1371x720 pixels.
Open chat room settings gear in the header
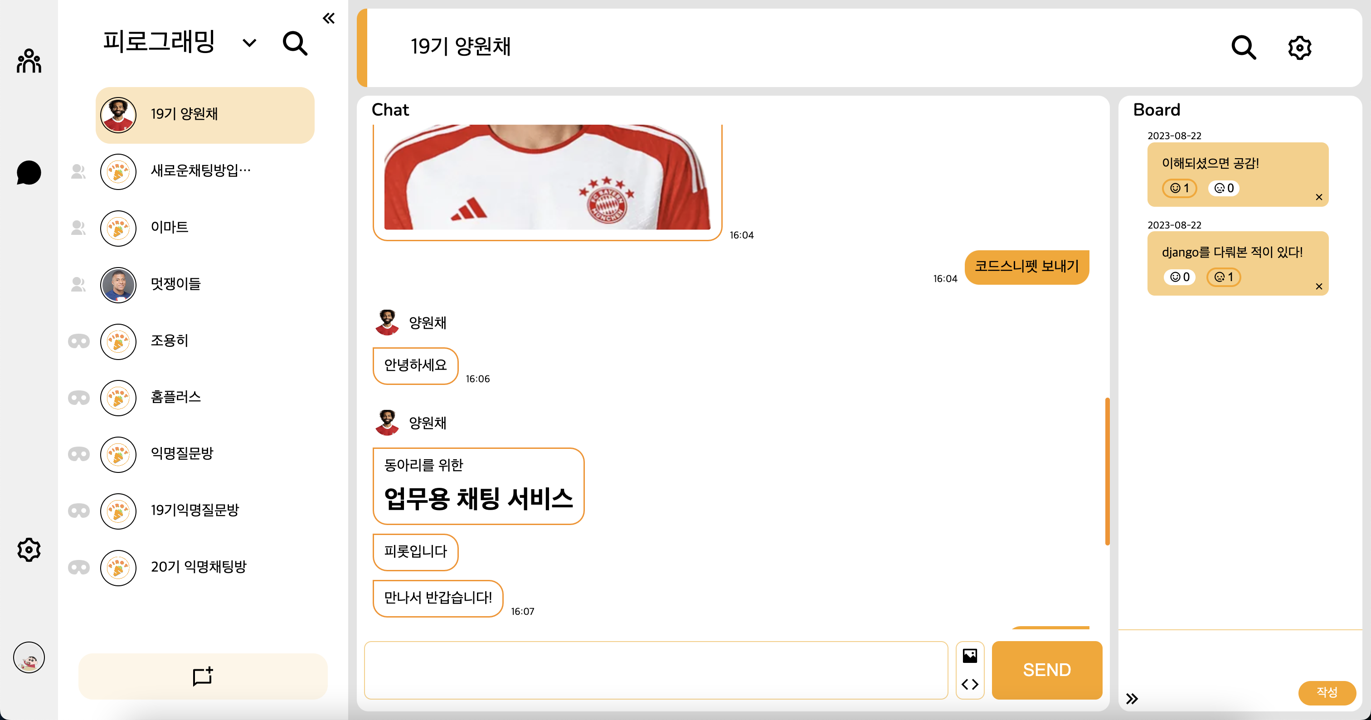[x=1299, y=47]
